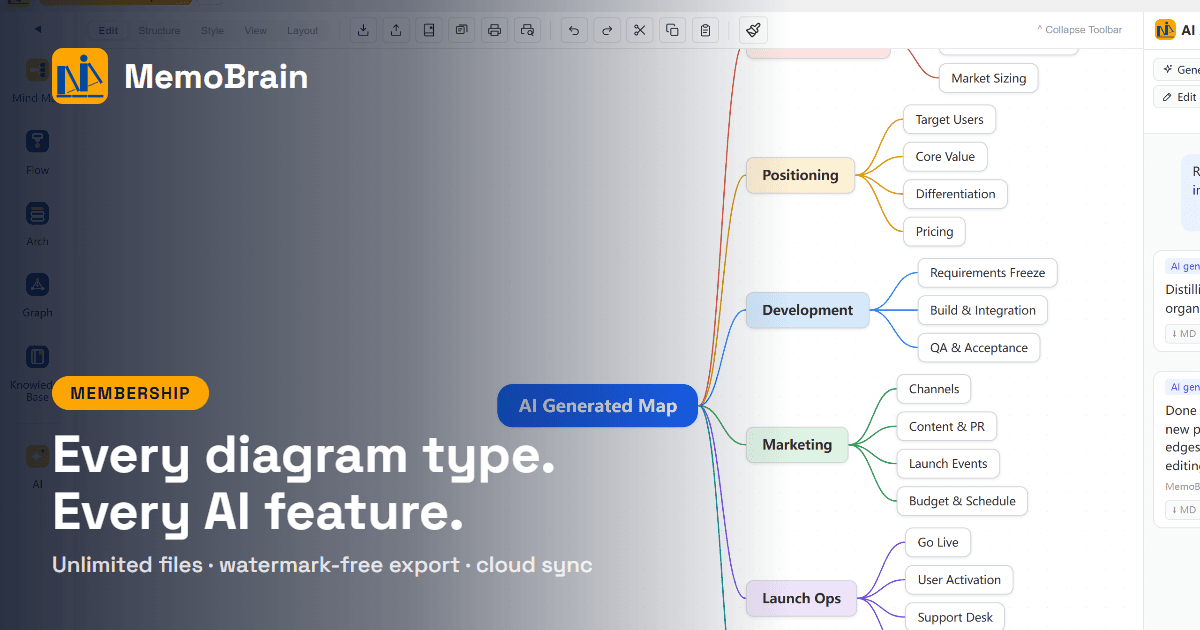The width and height of the screenshot is (1200, 630).
Task: Select the Content & PR node
Action: [x=947, y=426]
